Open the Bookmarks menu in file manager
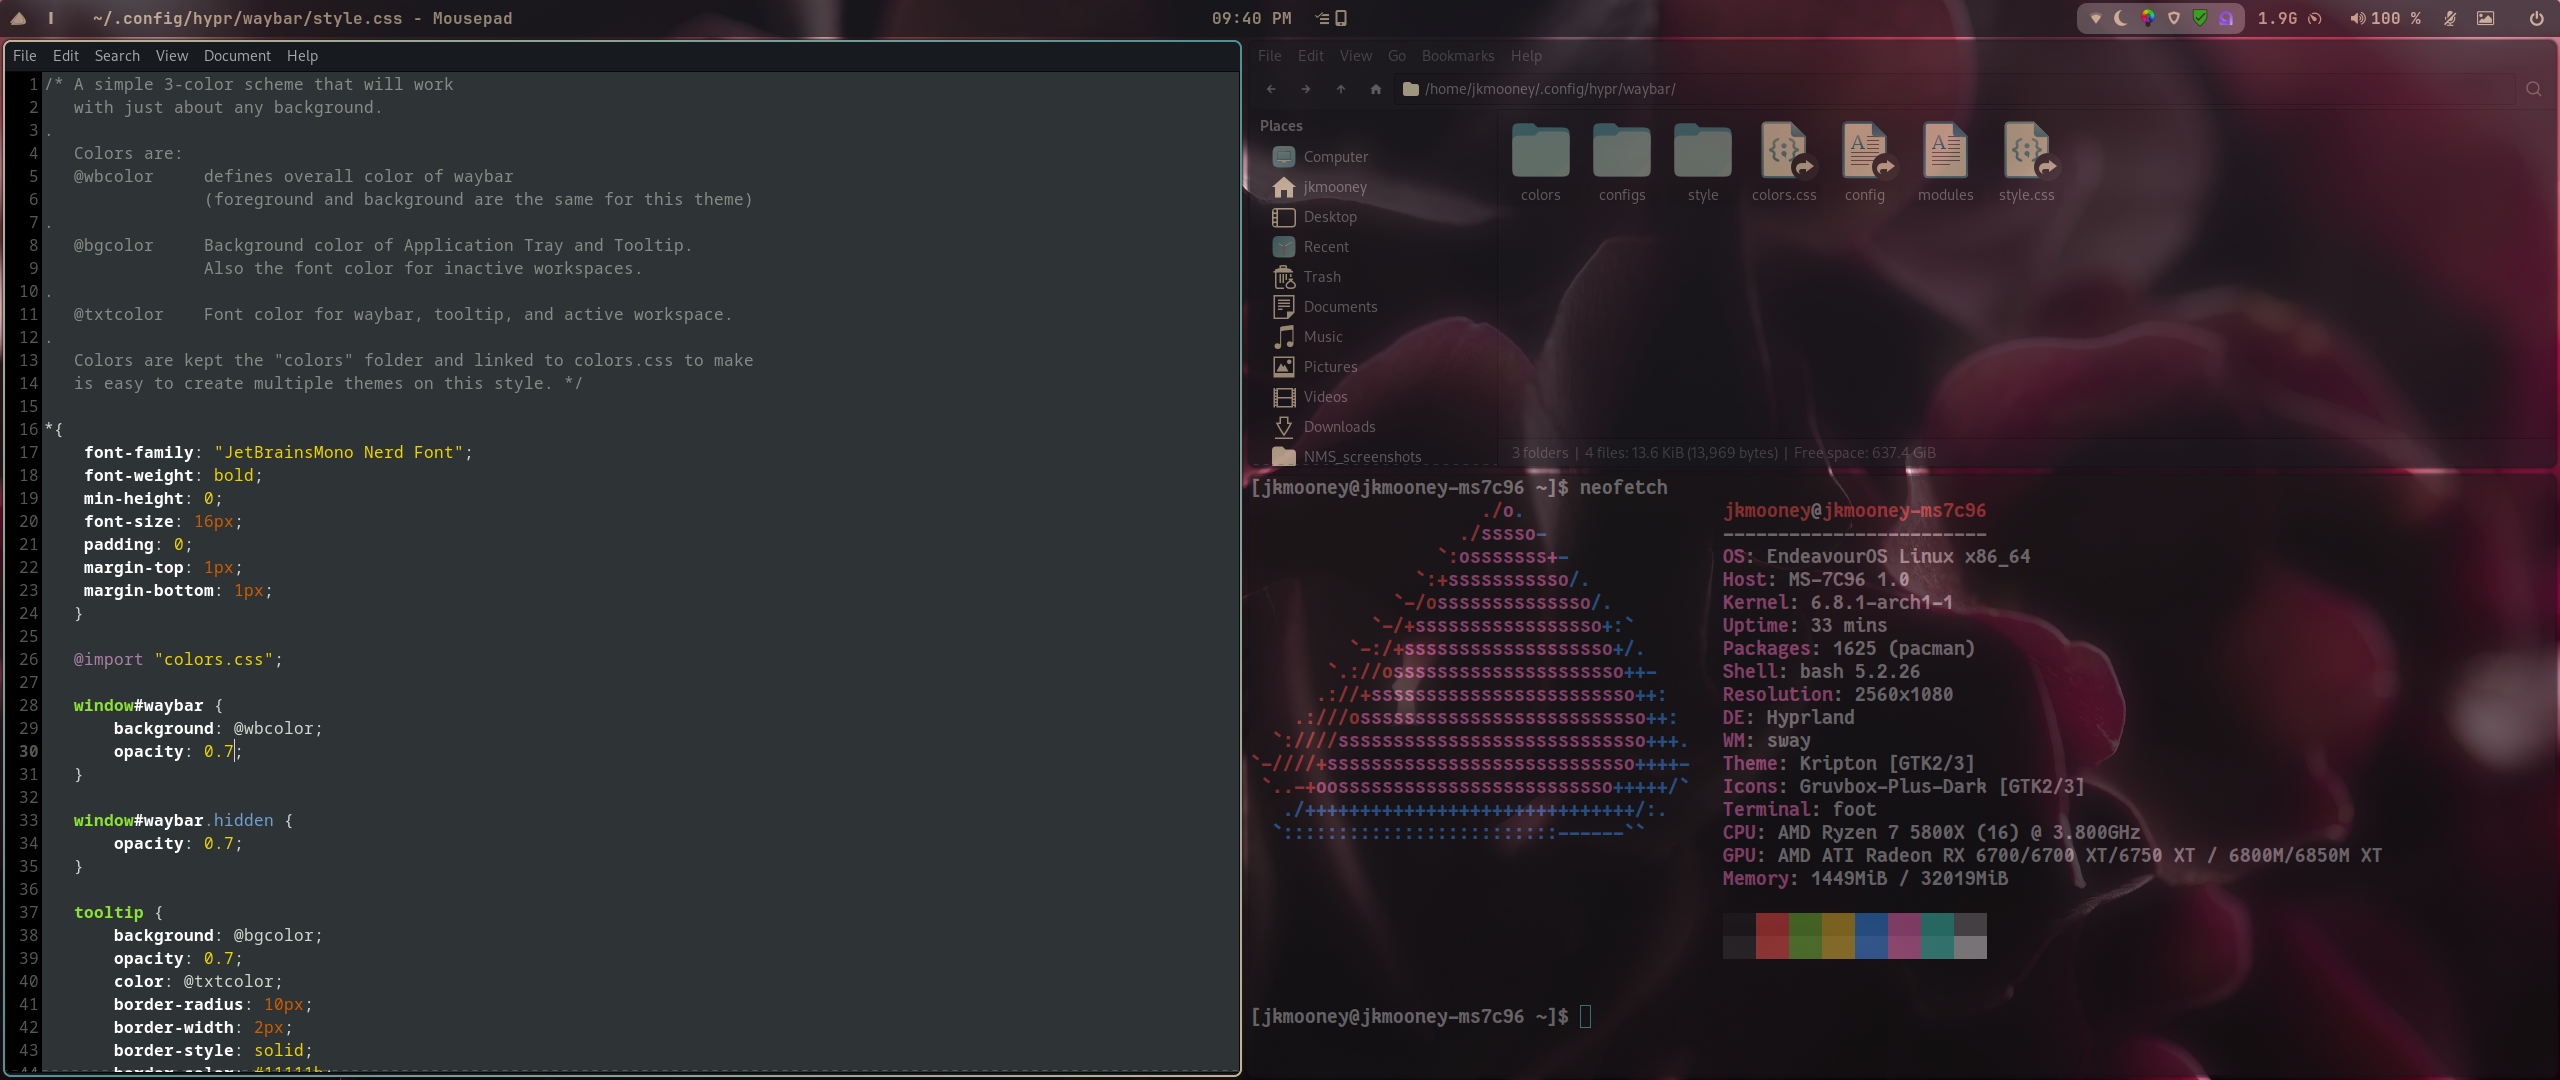Screen dimensions: 2560x1080 click(1457, 56)
